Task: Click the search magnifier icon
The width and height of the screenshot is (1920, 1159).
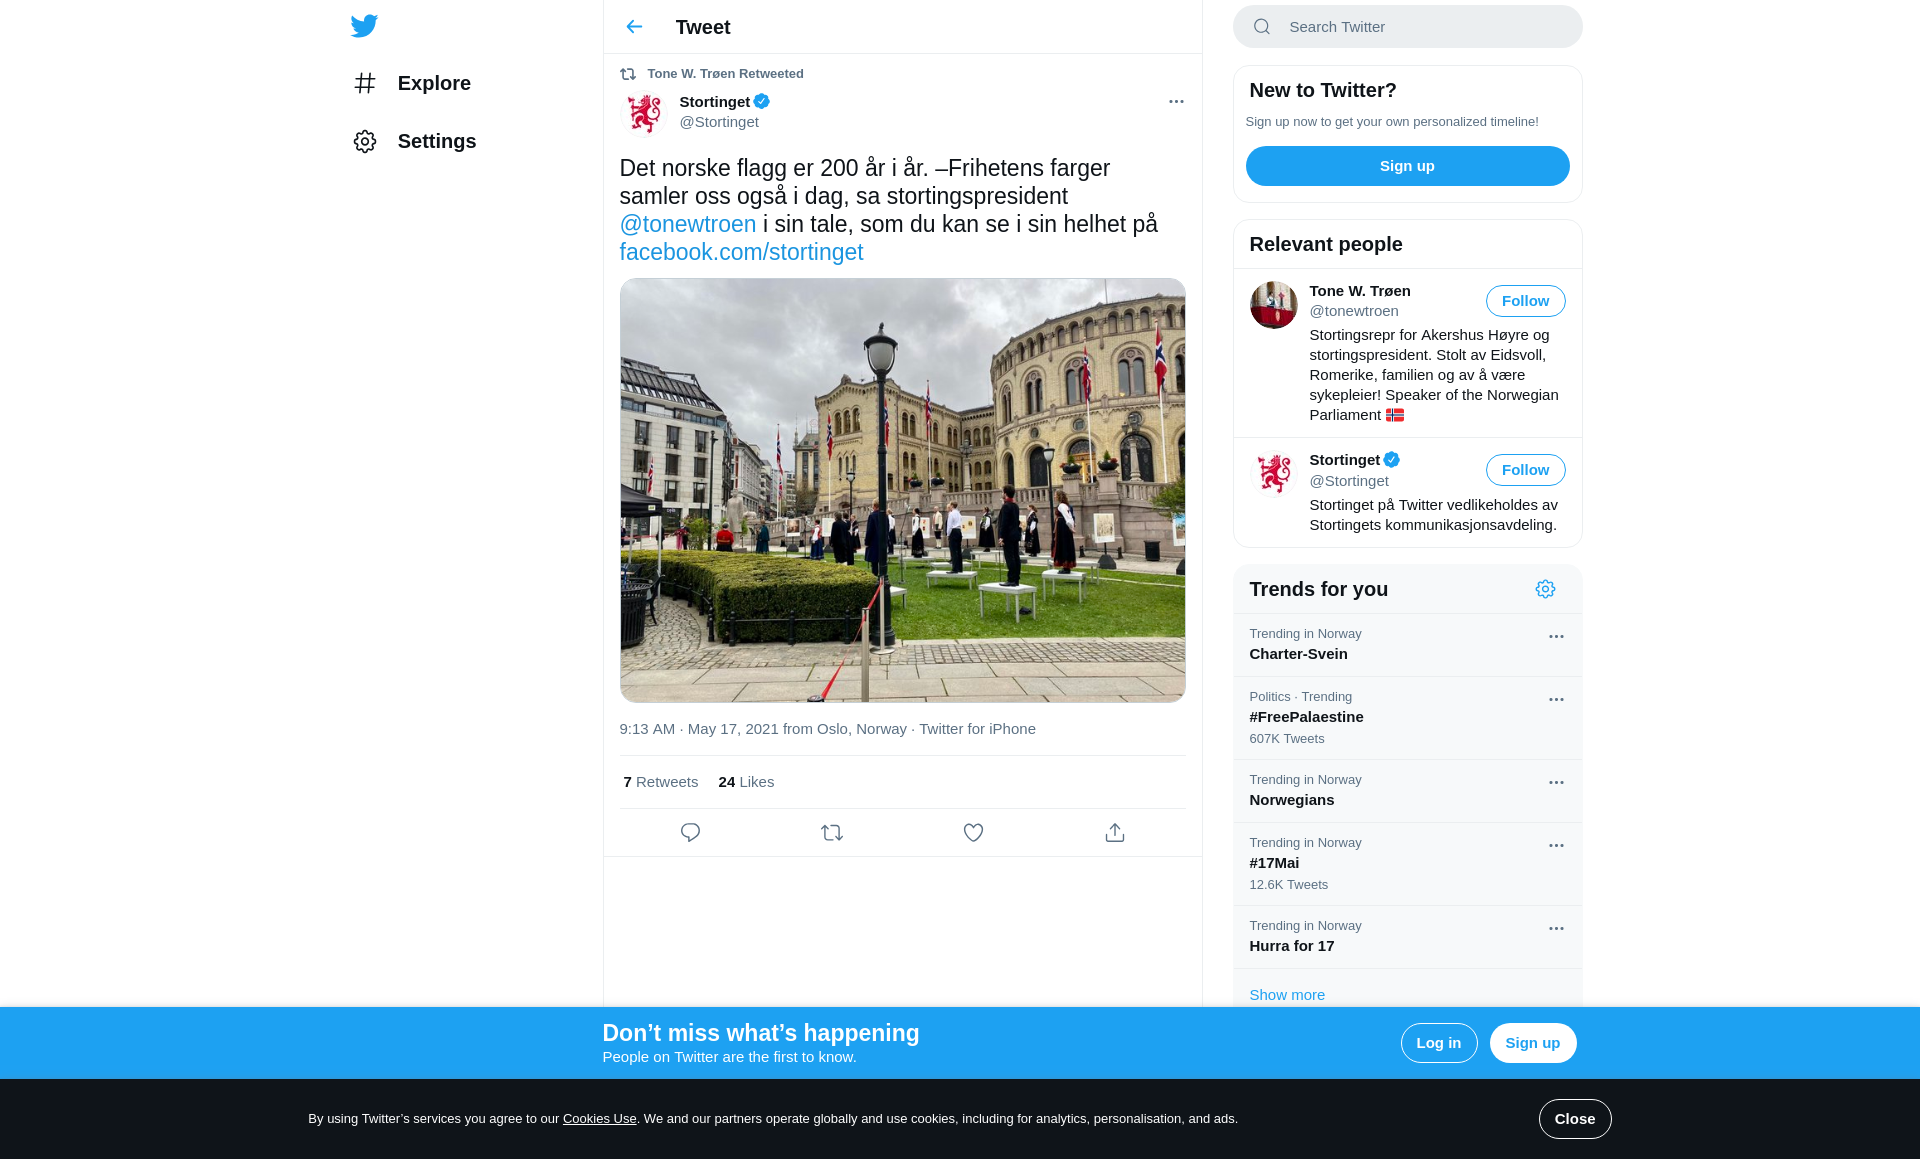Action: click(x=1262, y=27)
